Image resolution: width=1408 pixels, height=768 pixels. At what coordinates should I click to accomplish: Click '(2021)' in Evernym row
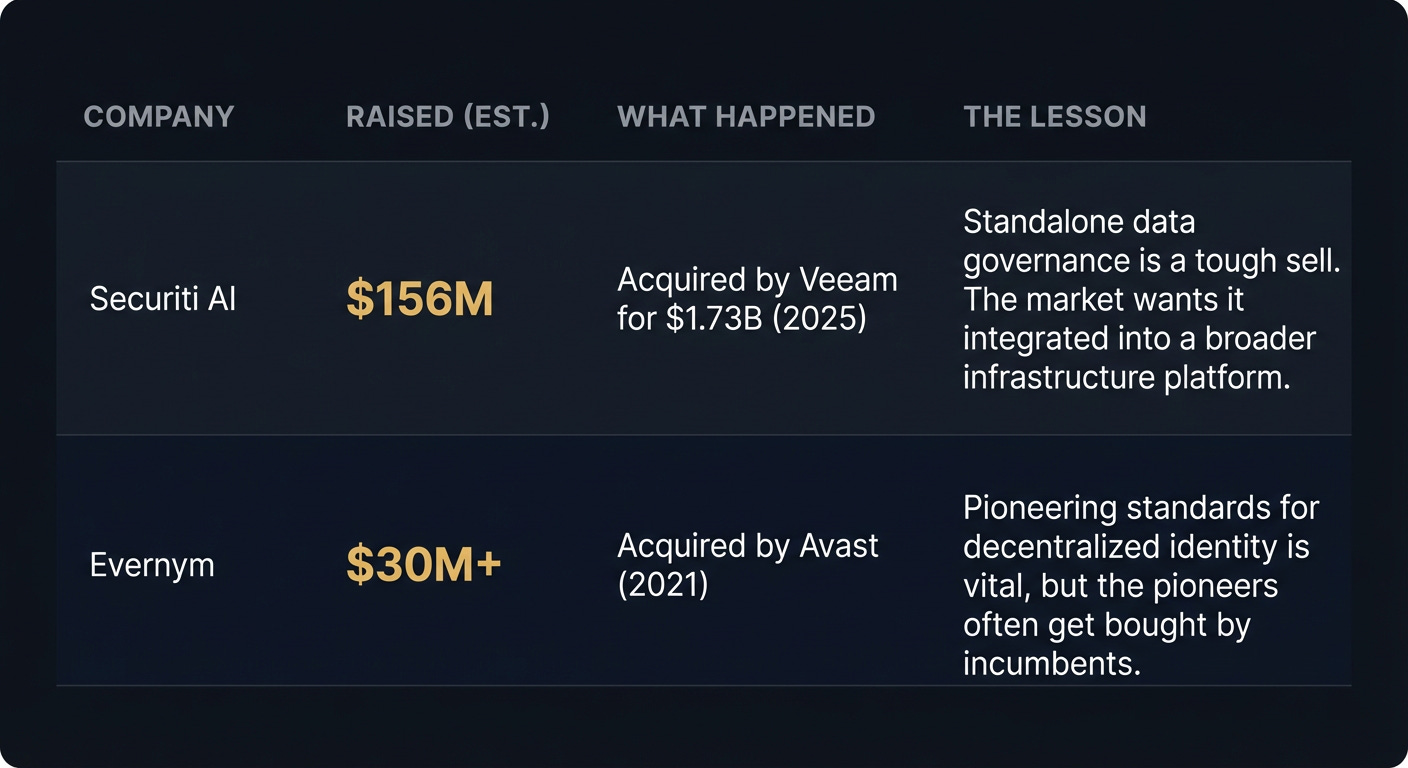coord(662,585)
